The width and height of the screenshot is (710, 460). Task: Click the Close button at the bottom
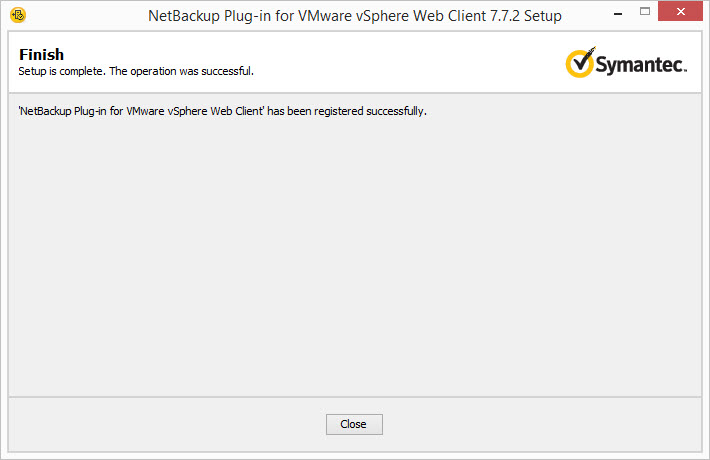(x=354, y=424)
